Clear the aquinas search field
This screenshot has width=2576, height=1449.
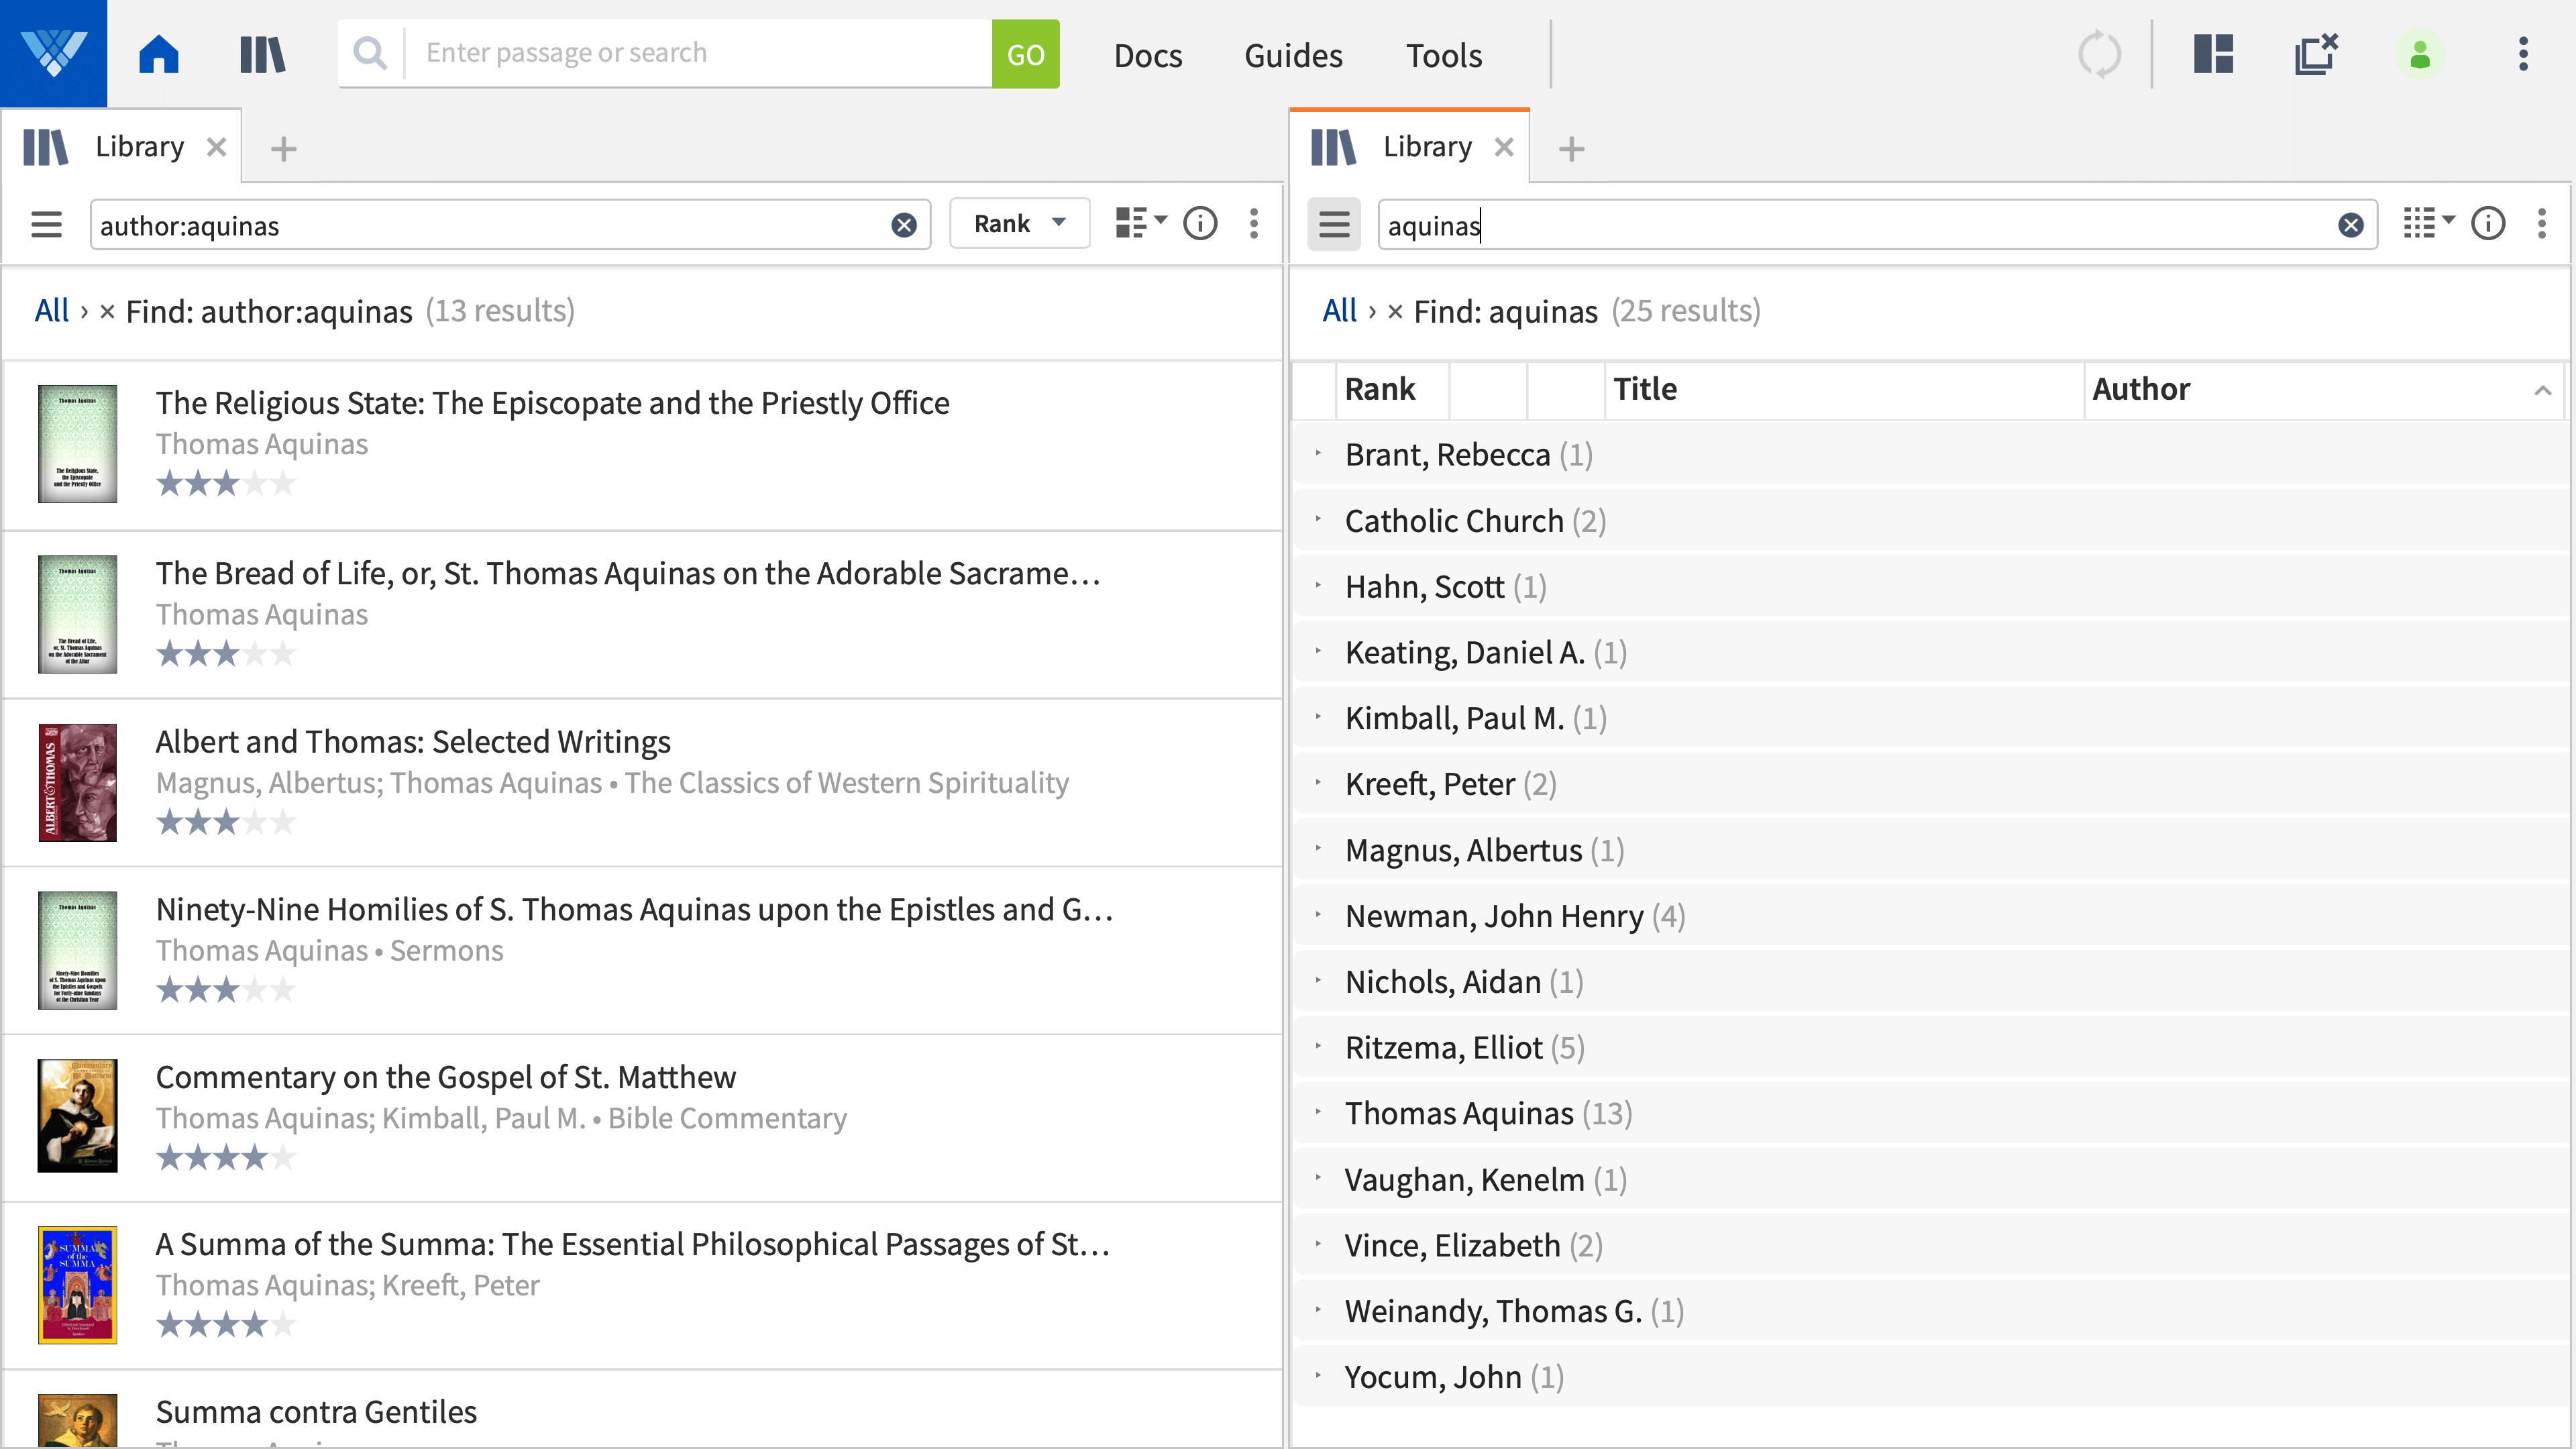2351,225
